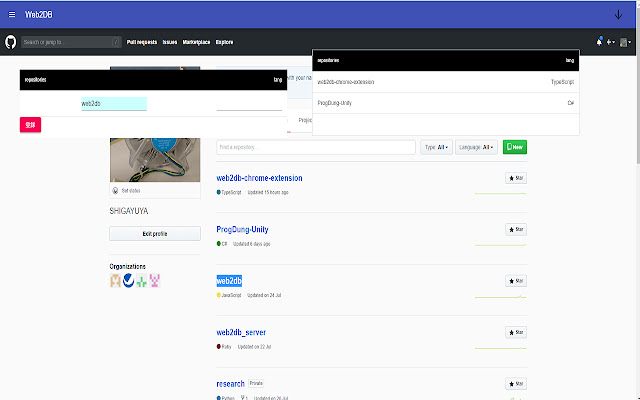Open Explore in top navigation
Image resolution: width=640 pixels, height=400 pixels.
(224, 42)
